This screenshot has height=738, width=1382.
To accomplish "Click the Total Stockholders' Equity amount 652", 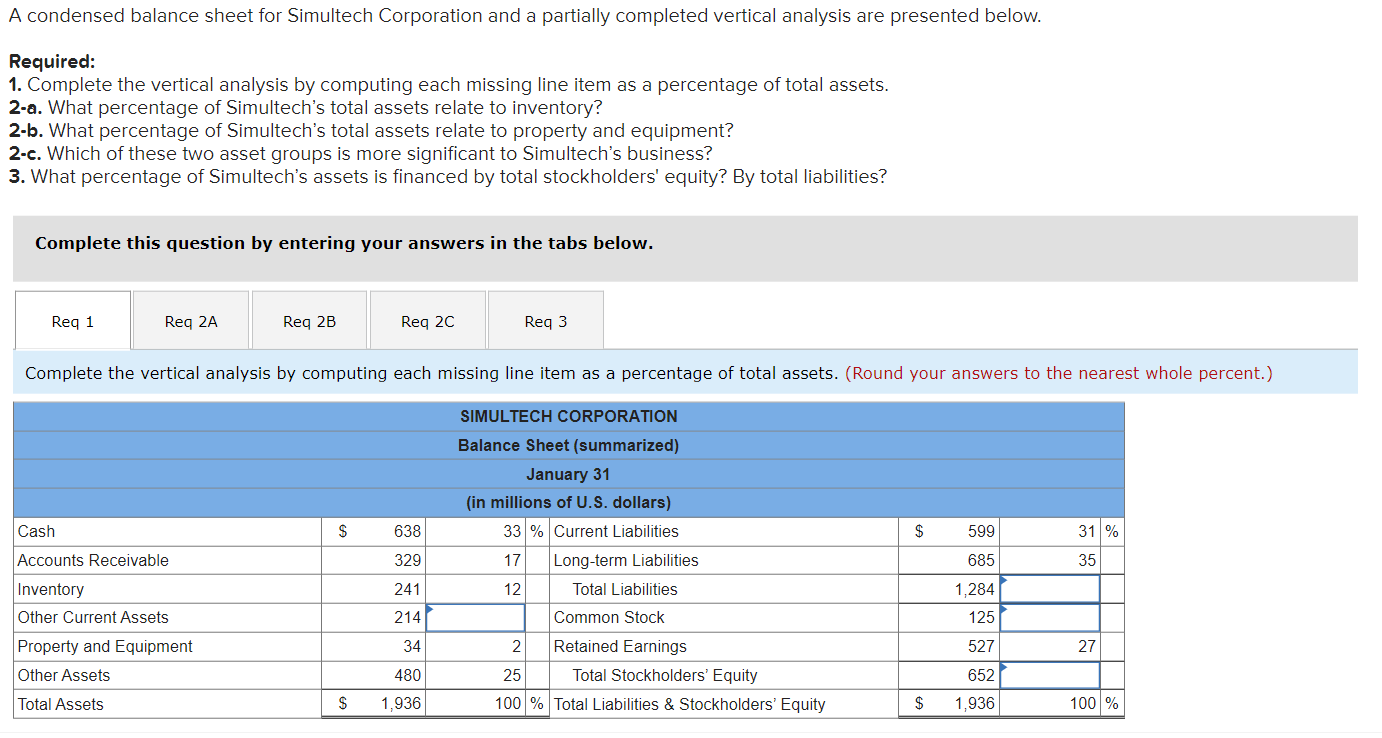I will point(981,676).
